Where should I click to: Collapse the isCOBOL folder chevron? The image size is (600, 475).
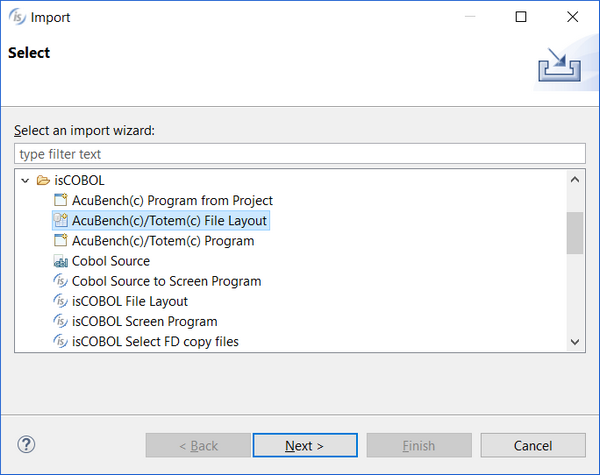(x=25, y=180)
